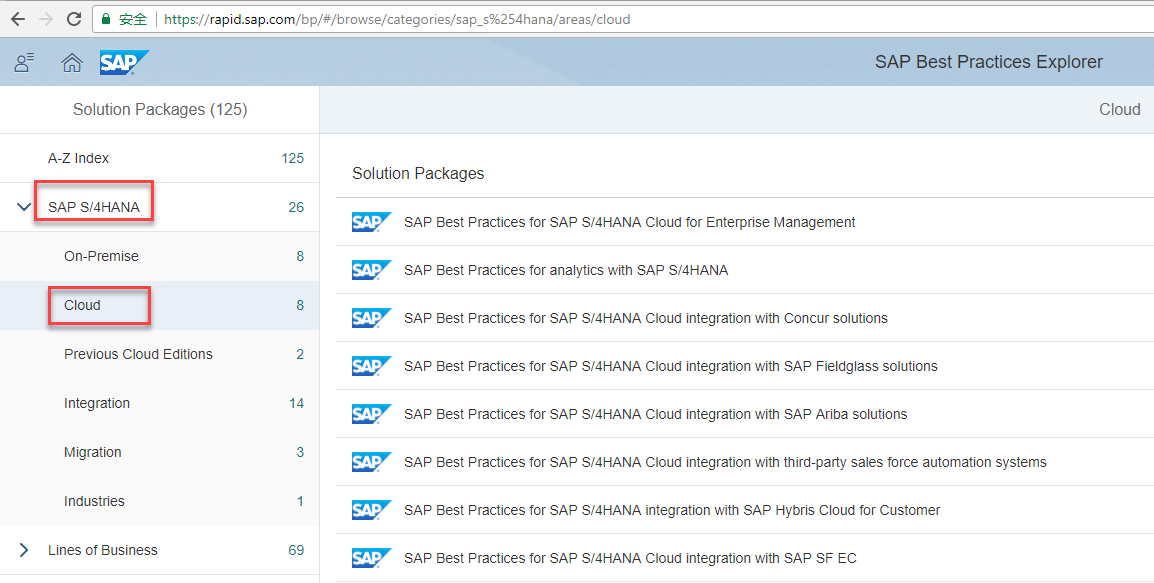
Task: Click the SAP Best Practices Explorer title
Action: click(x=988, y=62)
